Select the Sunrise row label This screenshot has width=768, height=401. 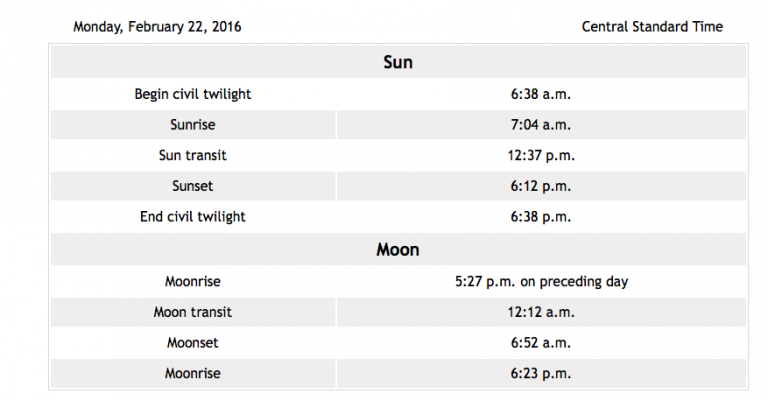coord(192,125)
